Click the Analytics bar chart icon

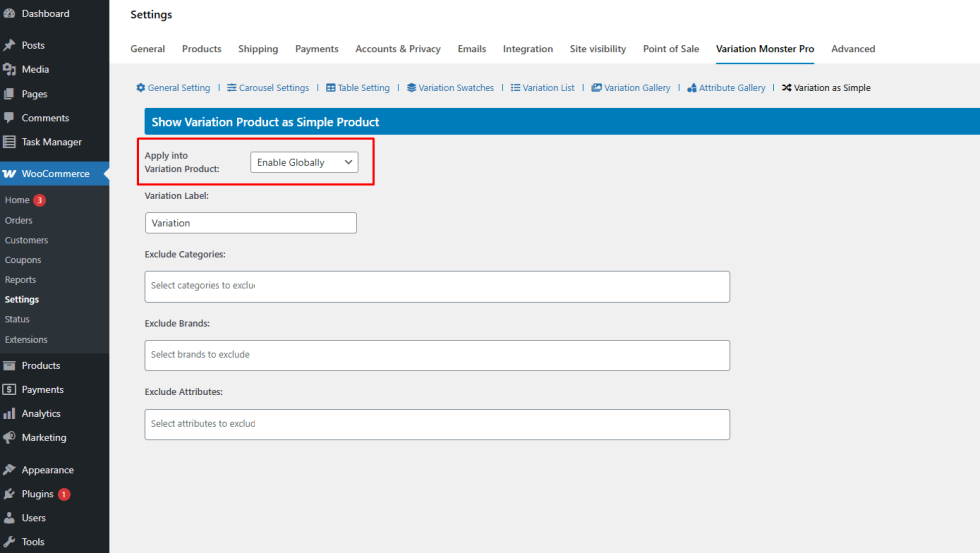point(9,414)
